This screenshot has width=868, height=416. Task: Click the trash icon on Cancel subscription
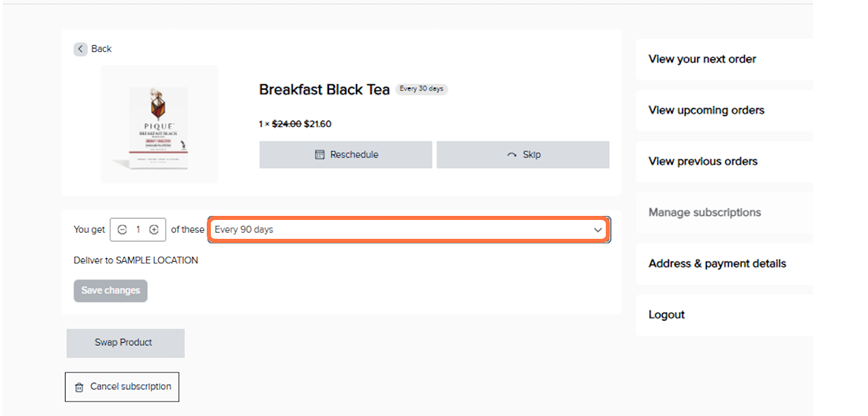click(x=79, y=387)
